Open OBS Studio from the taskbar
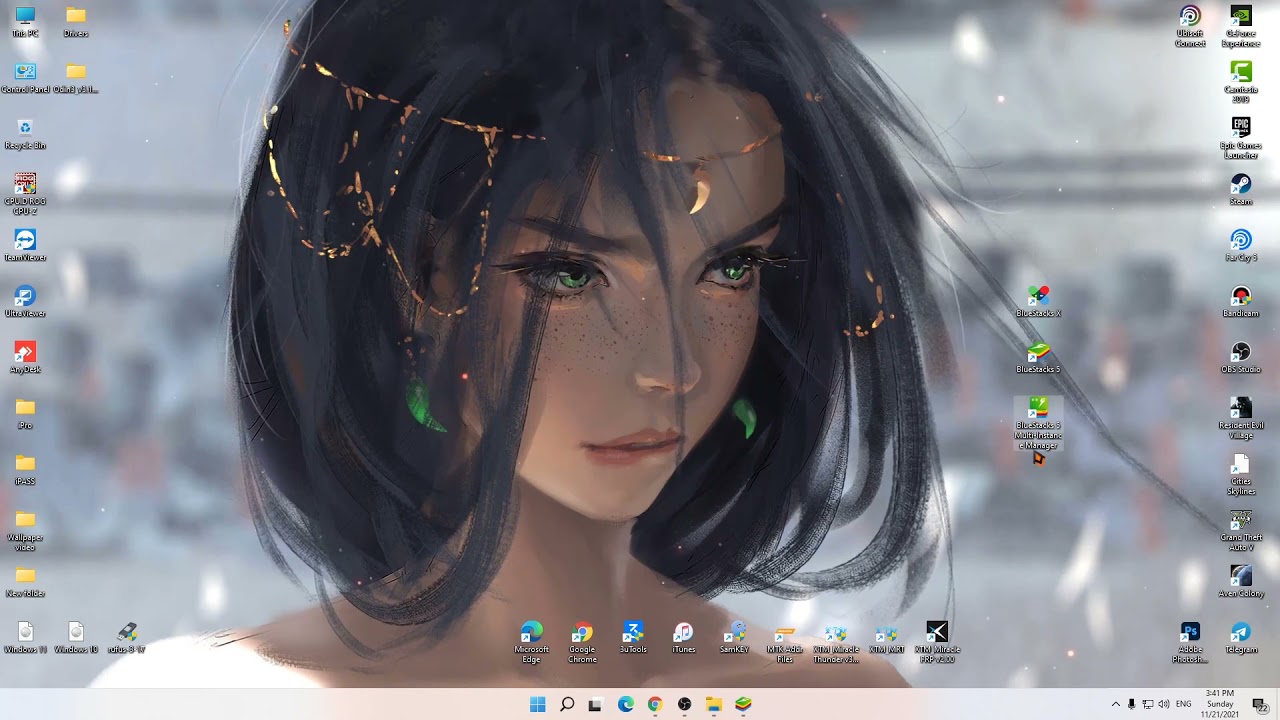Image resolution: width=1280 pixels, height=720 pixels. 684,704
